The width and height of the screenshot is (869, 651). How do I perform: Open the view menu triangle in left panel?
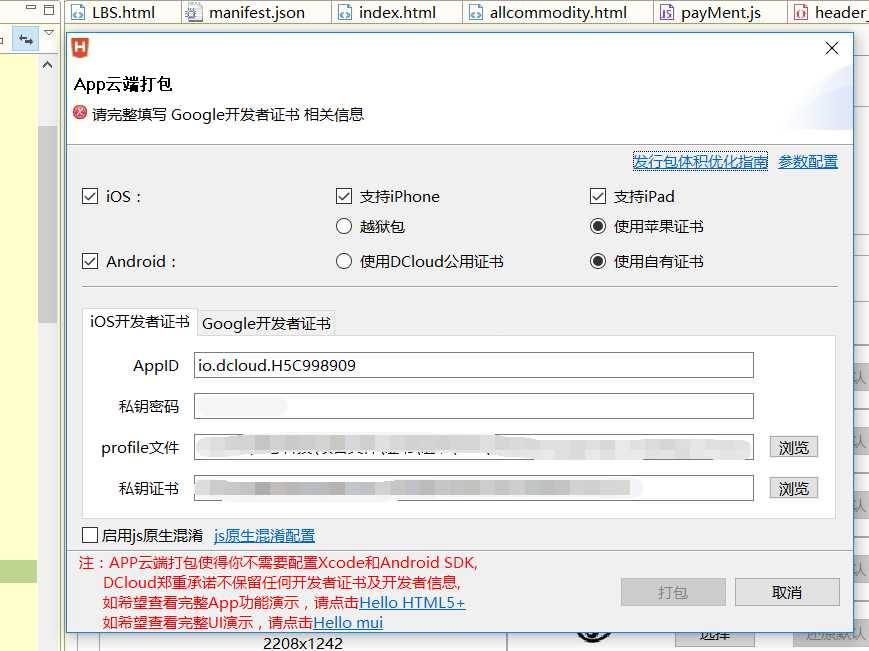coord(49,34)
